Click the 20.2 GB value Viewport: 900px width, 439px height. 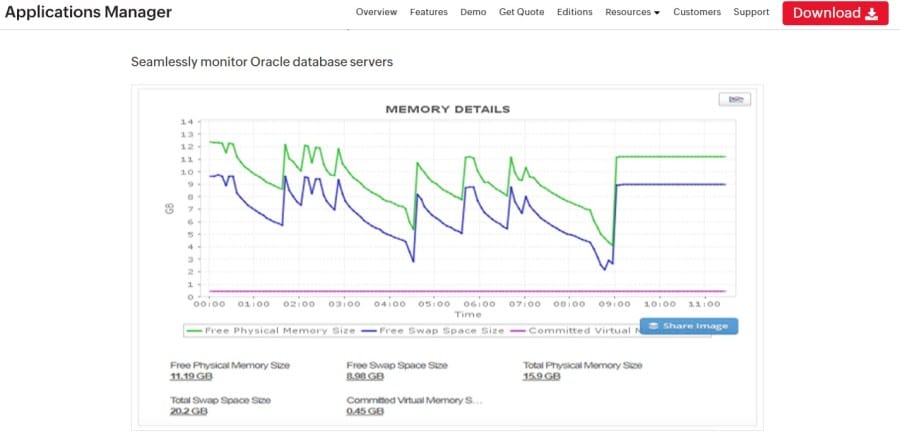coord(189,411)
